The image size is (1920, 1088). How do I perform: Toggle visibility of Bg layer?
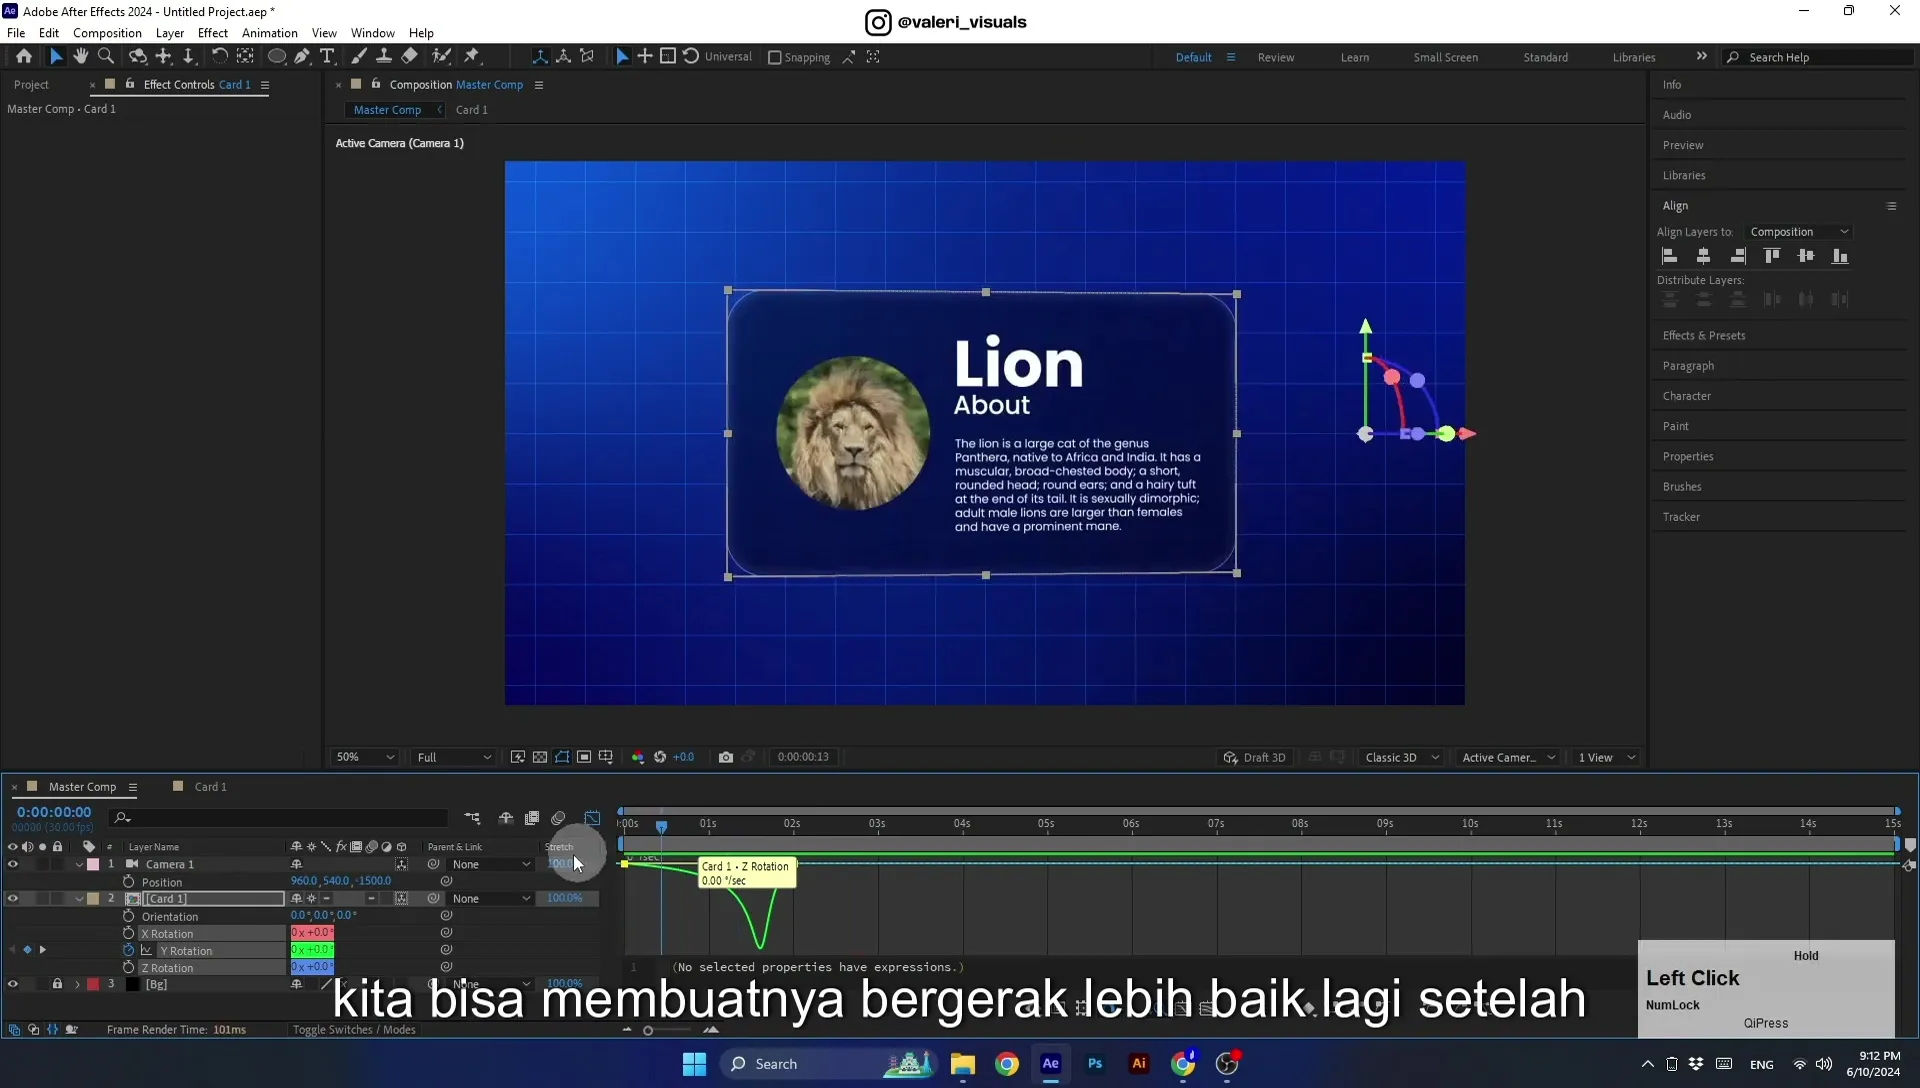(13, 984)
